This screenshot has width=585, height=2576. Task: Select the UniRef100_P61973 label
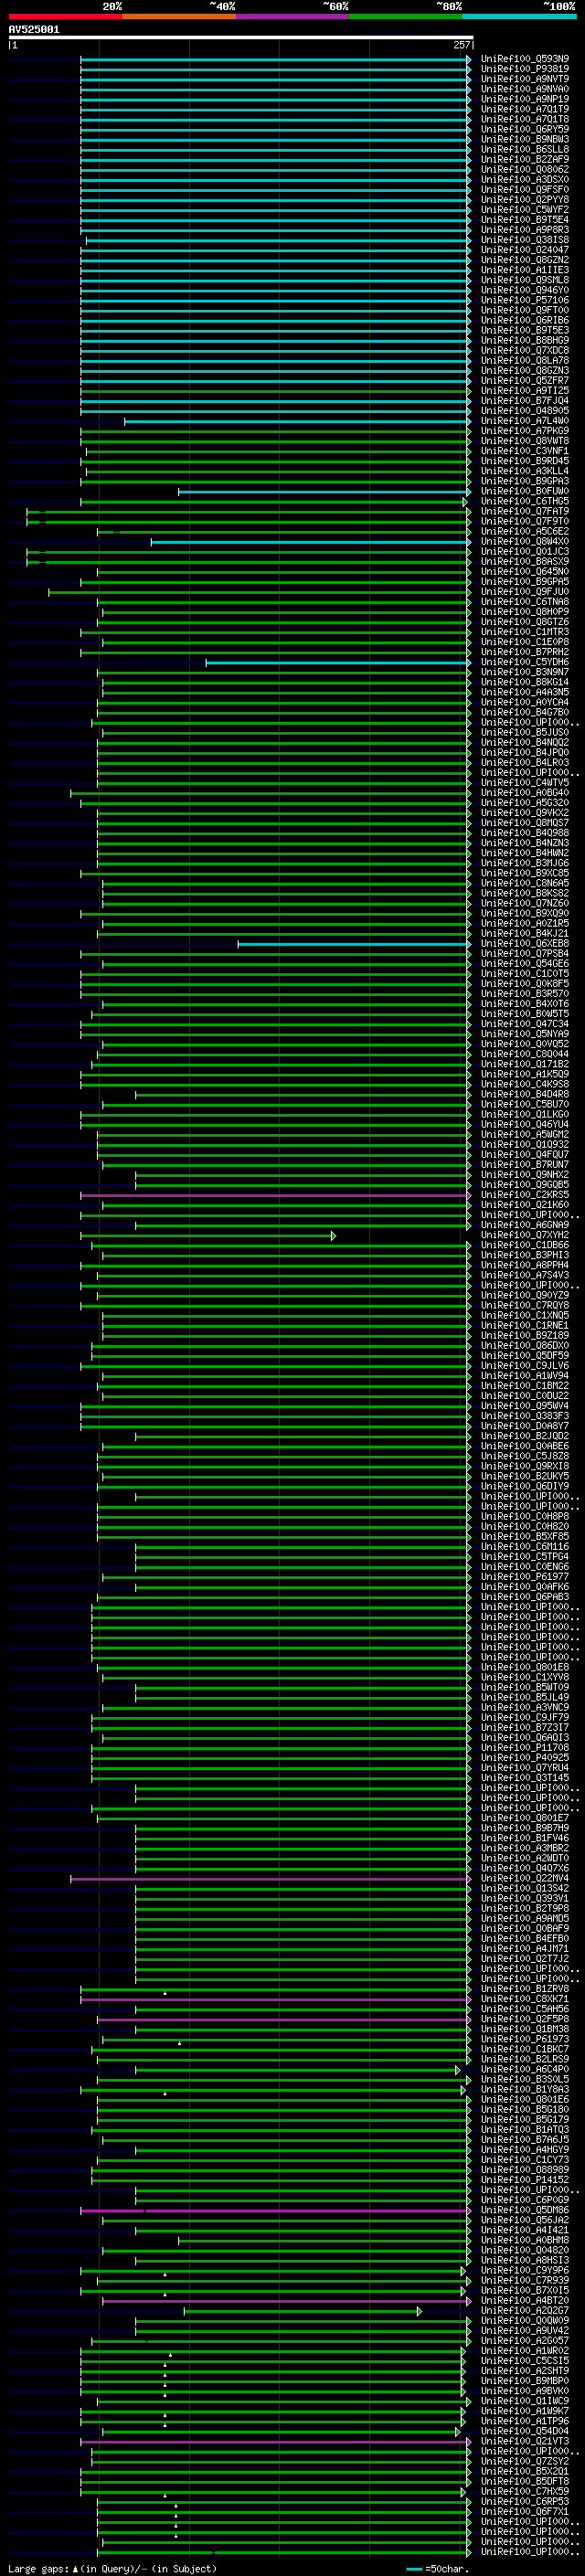(525, 2039)
